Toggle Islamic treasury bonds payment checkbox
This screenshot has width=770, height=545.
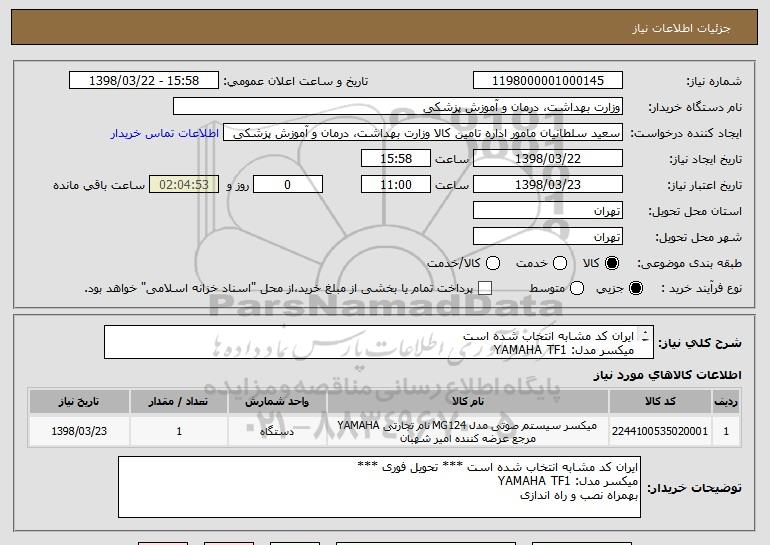click(485, 288)
